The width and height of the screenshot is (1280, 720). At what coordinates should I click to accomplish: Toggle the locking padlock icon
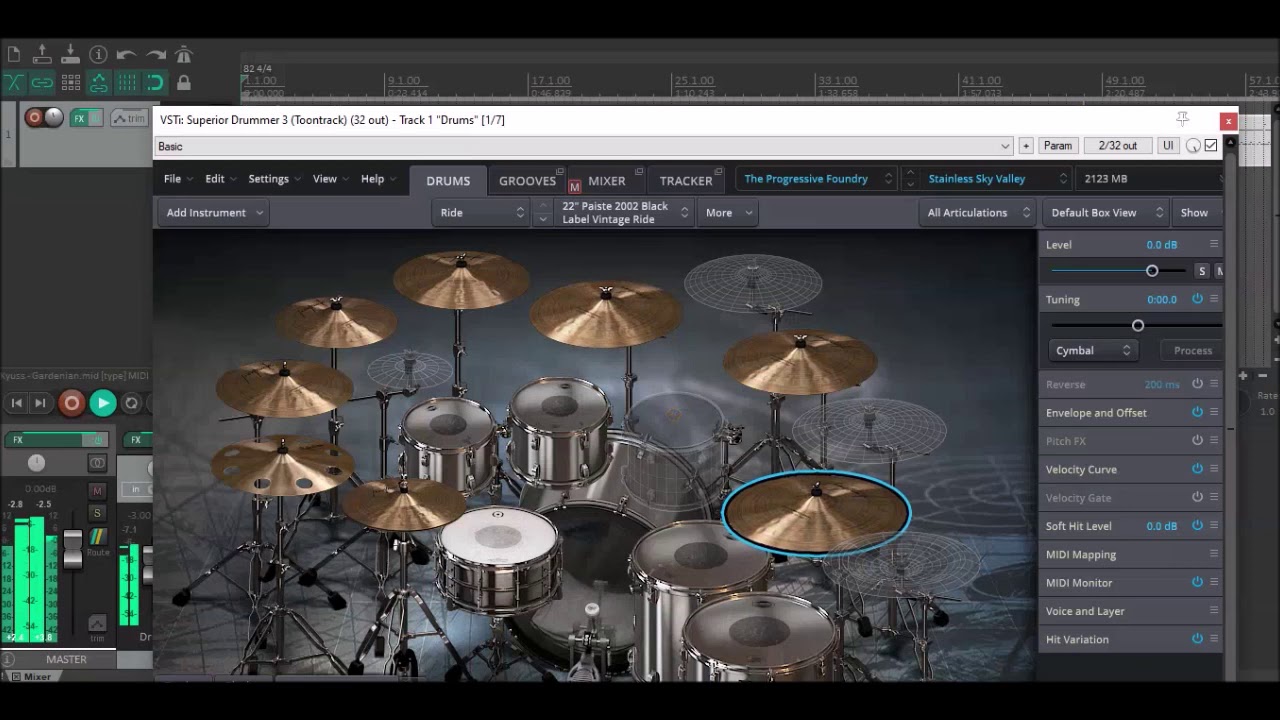pyautogui.click(x=183, y=82)
